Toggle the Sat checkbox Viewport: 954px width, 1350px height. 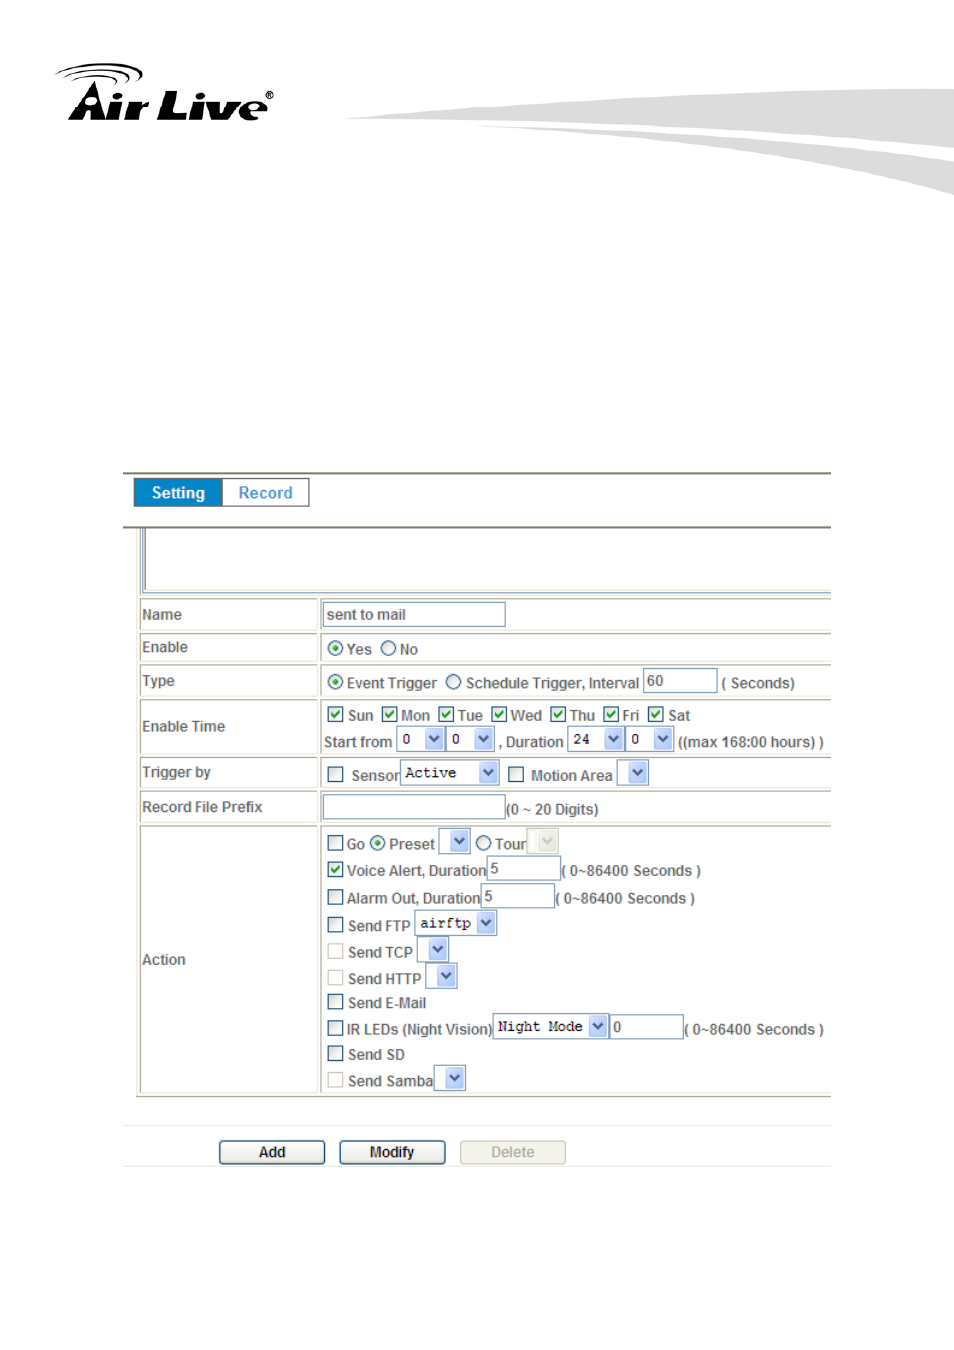[x=656, y=714]
